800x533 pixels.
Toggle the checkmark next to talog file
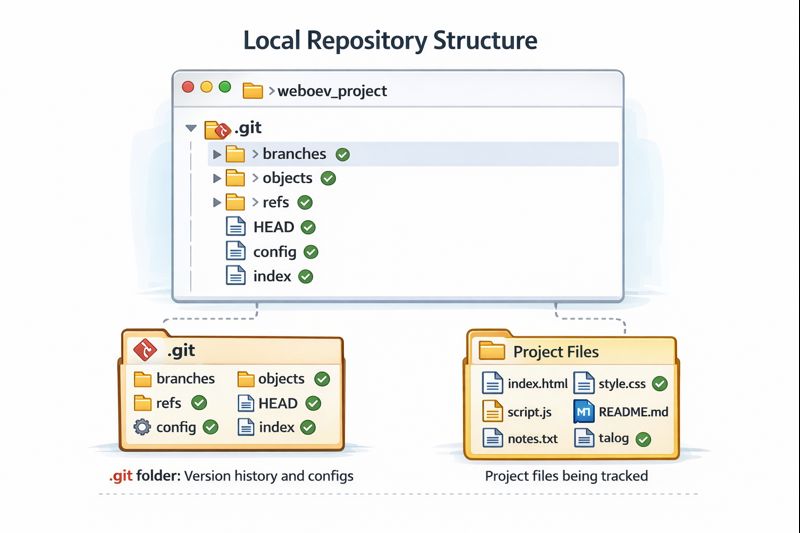pos(643,439)
